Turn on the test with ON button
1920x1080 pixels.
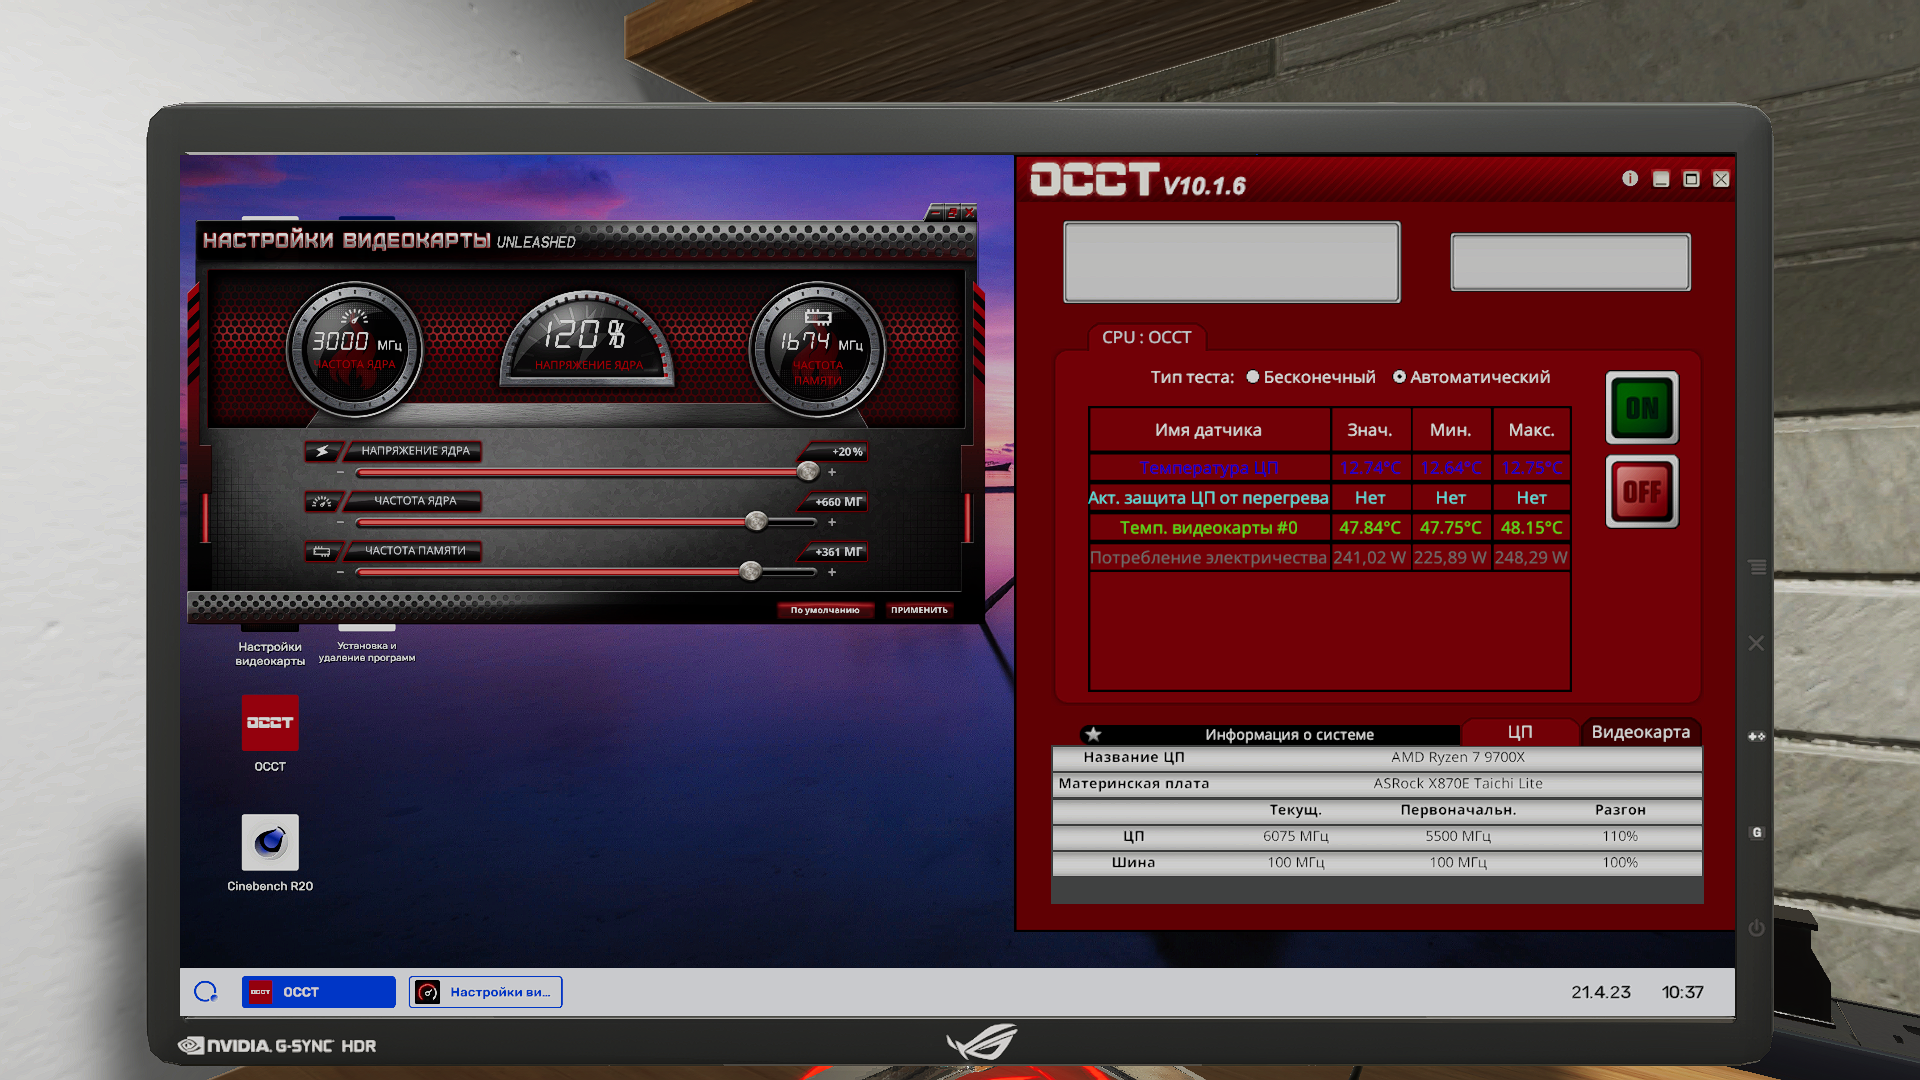pos(1642,408)
